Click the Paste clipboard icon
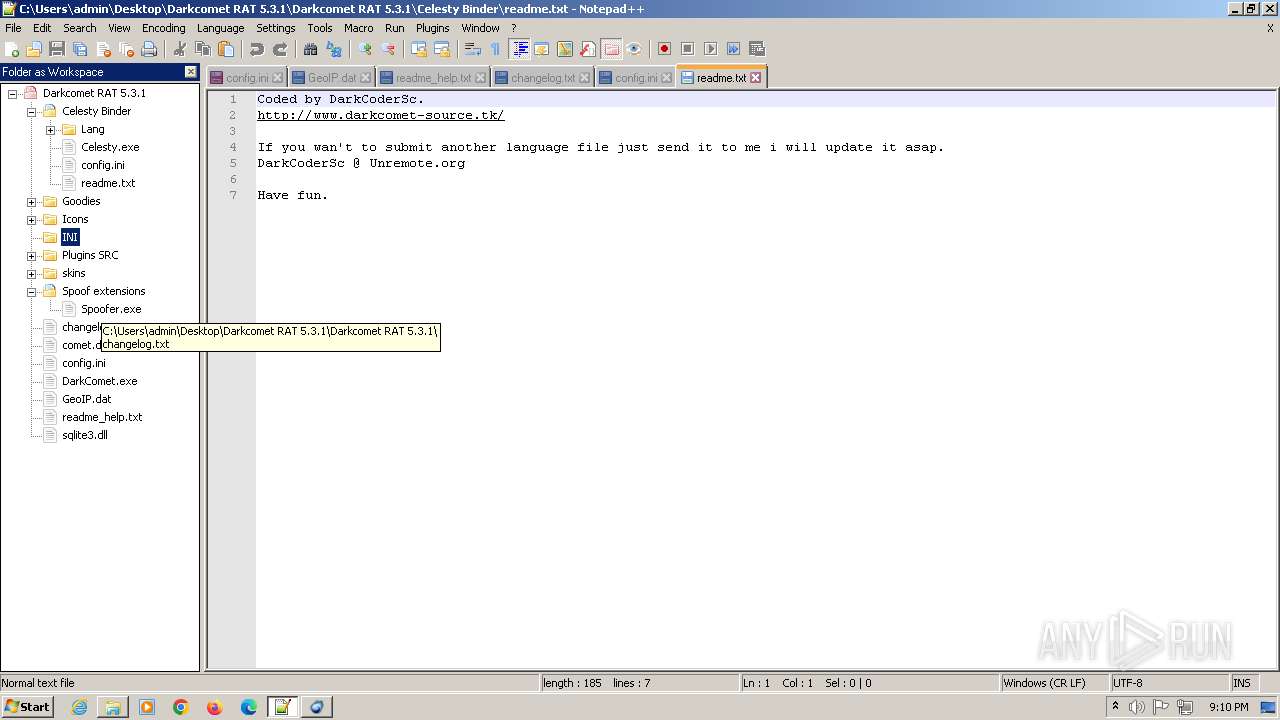Viewport: 1280px width, 720px height. pos(226,49)
